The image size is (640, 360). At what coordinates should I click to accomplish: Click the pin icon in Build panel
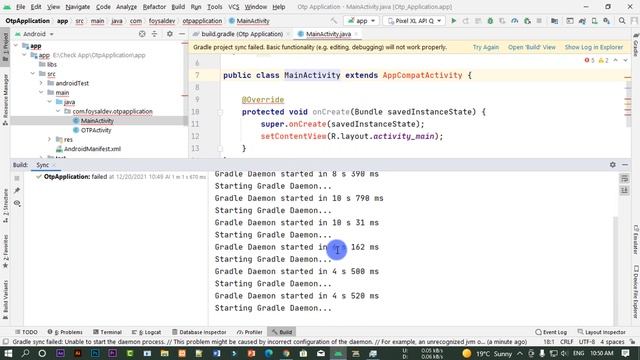click(17, 191)
